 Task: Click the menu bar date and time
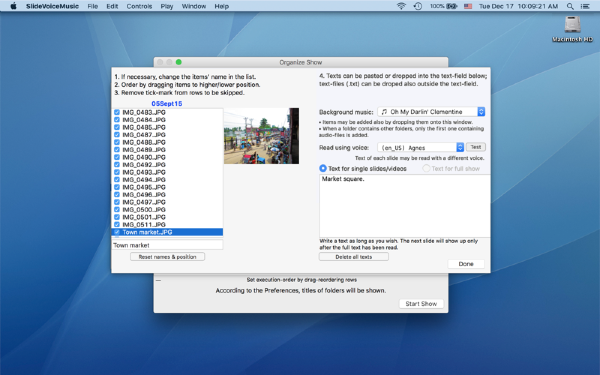518,6
